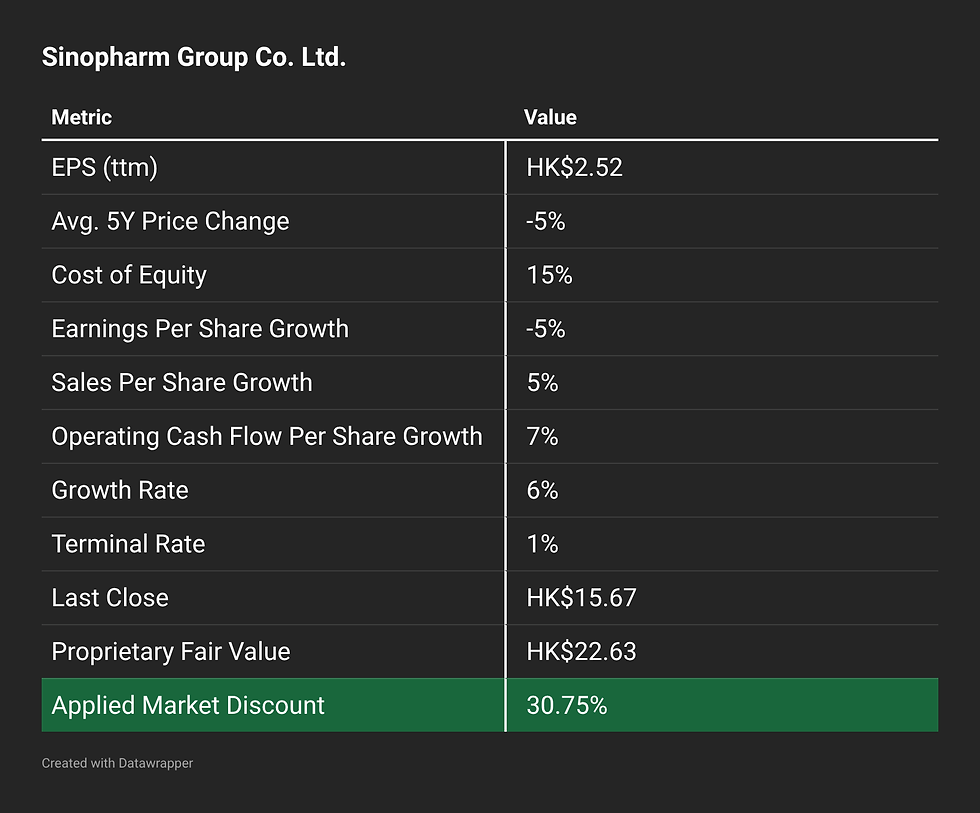Open the 'Created with Datawrapper' credit
The image size is (980, 813).
click(x=118, y=763)
